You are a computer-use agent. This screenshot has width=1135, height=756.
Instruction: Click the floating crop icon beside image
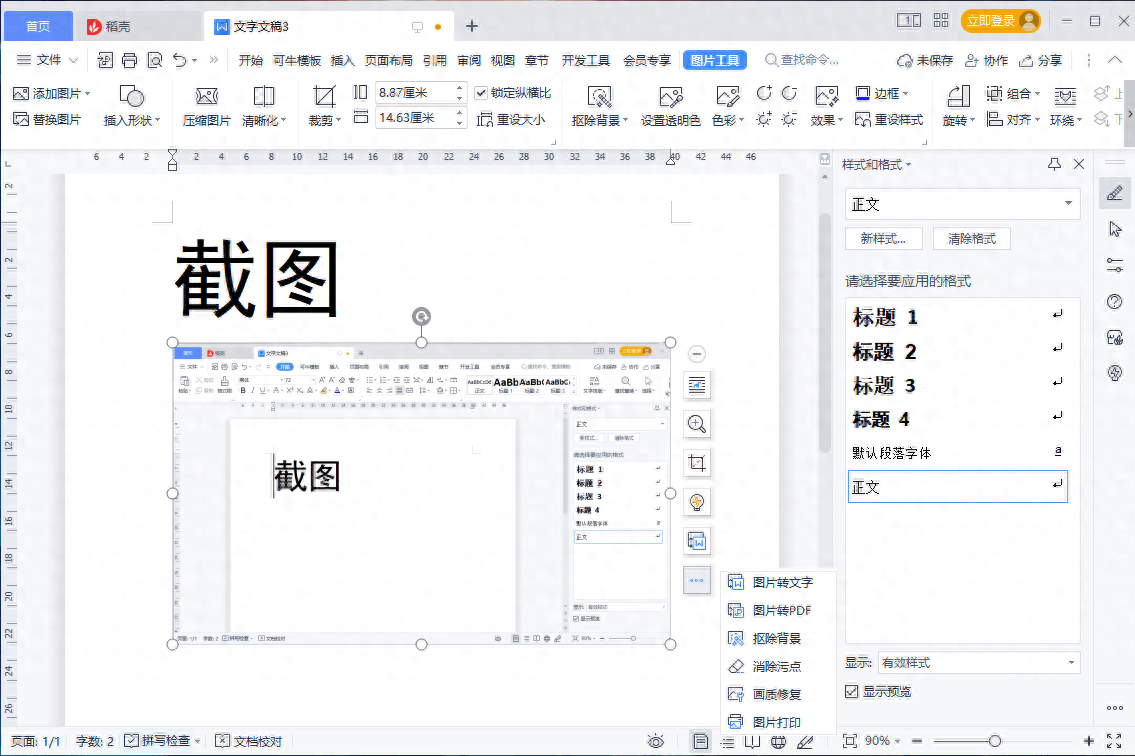point(697,463)
